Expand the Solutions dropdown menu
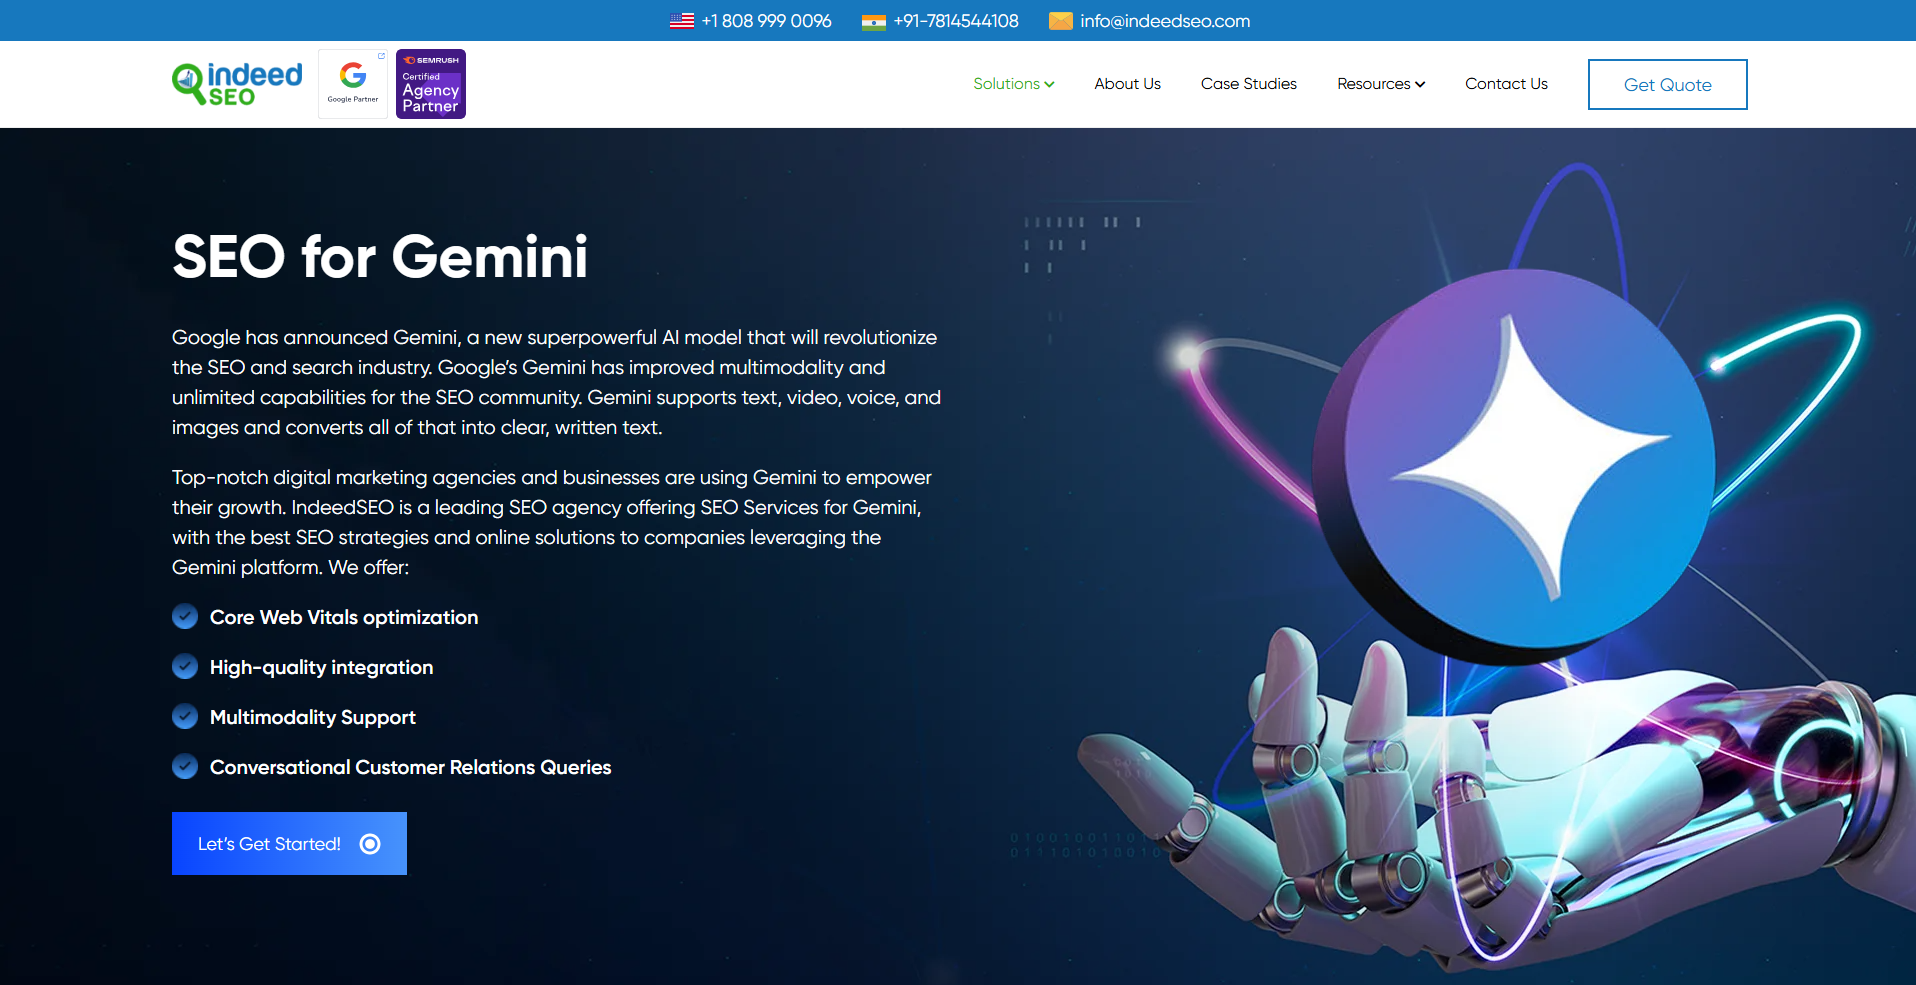 tap(1014, 84)
